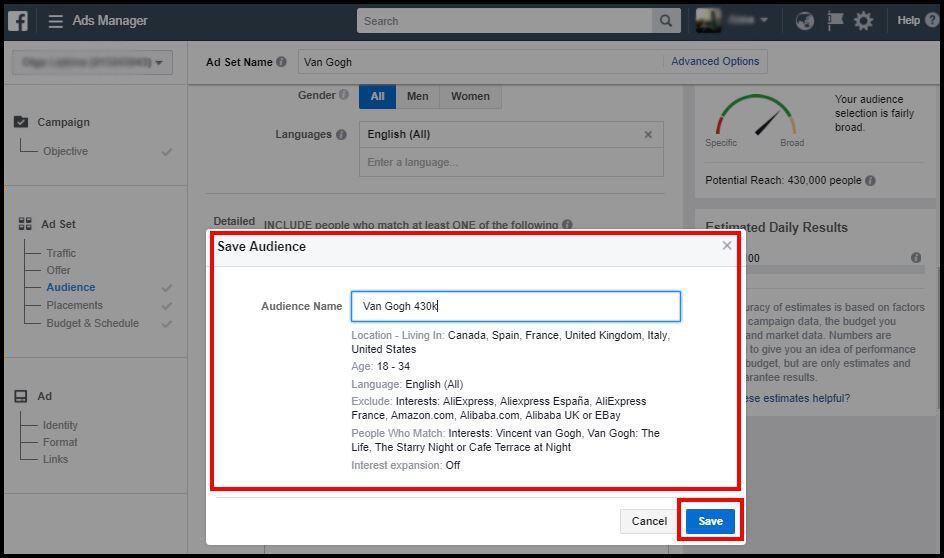This screenshot has height=558, width=944.
Task: Open the profile name dropdown arrow
Action: click(763, 20)
